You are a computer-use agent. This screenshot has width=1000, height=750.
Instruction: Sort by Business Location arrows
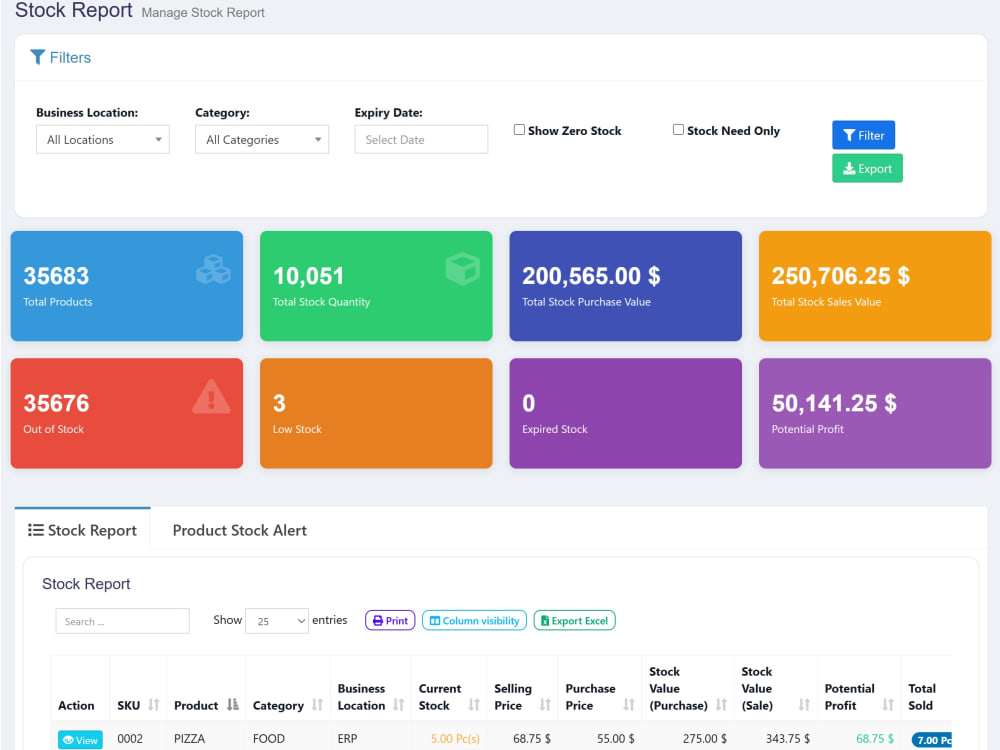tap(399, 705)
